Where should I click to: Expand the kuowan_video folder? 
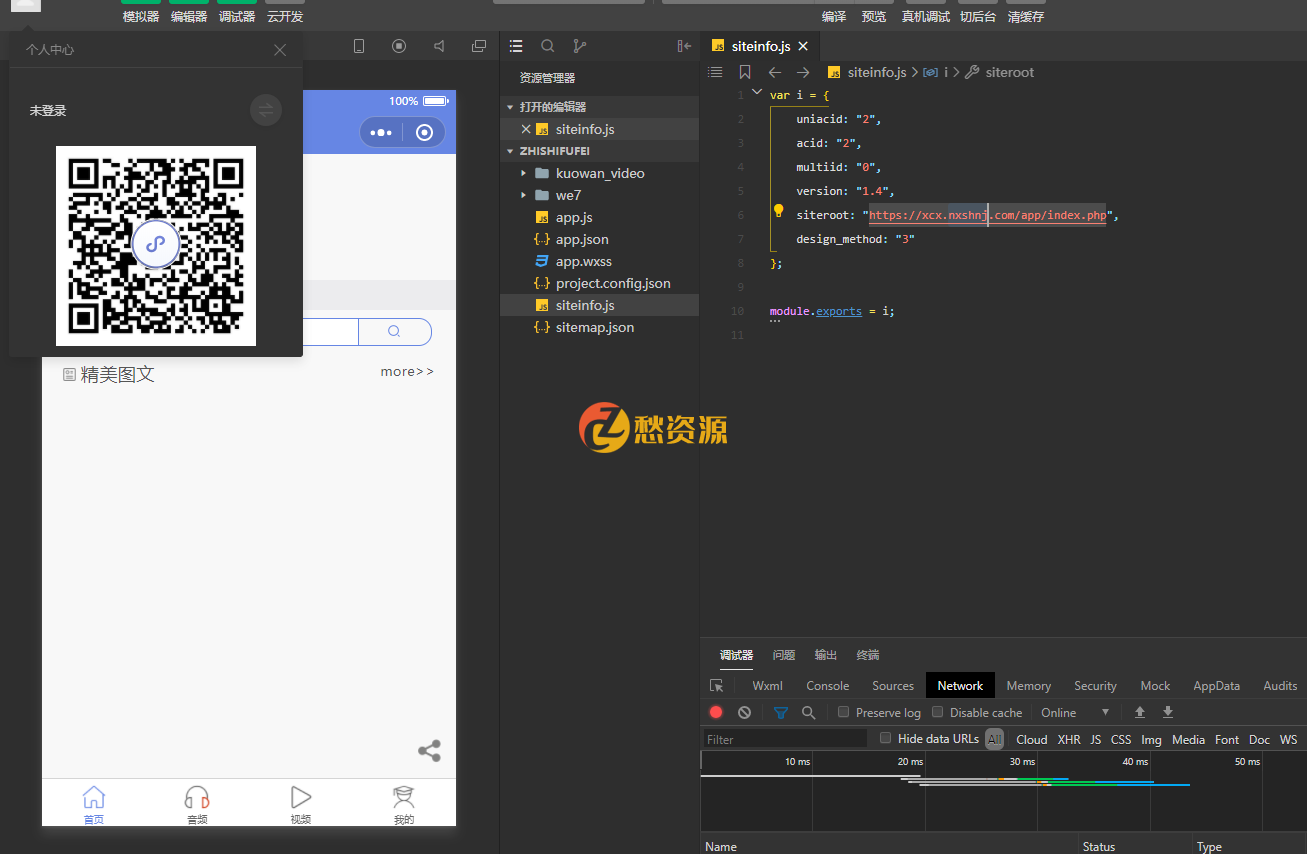tap(600, 173)
